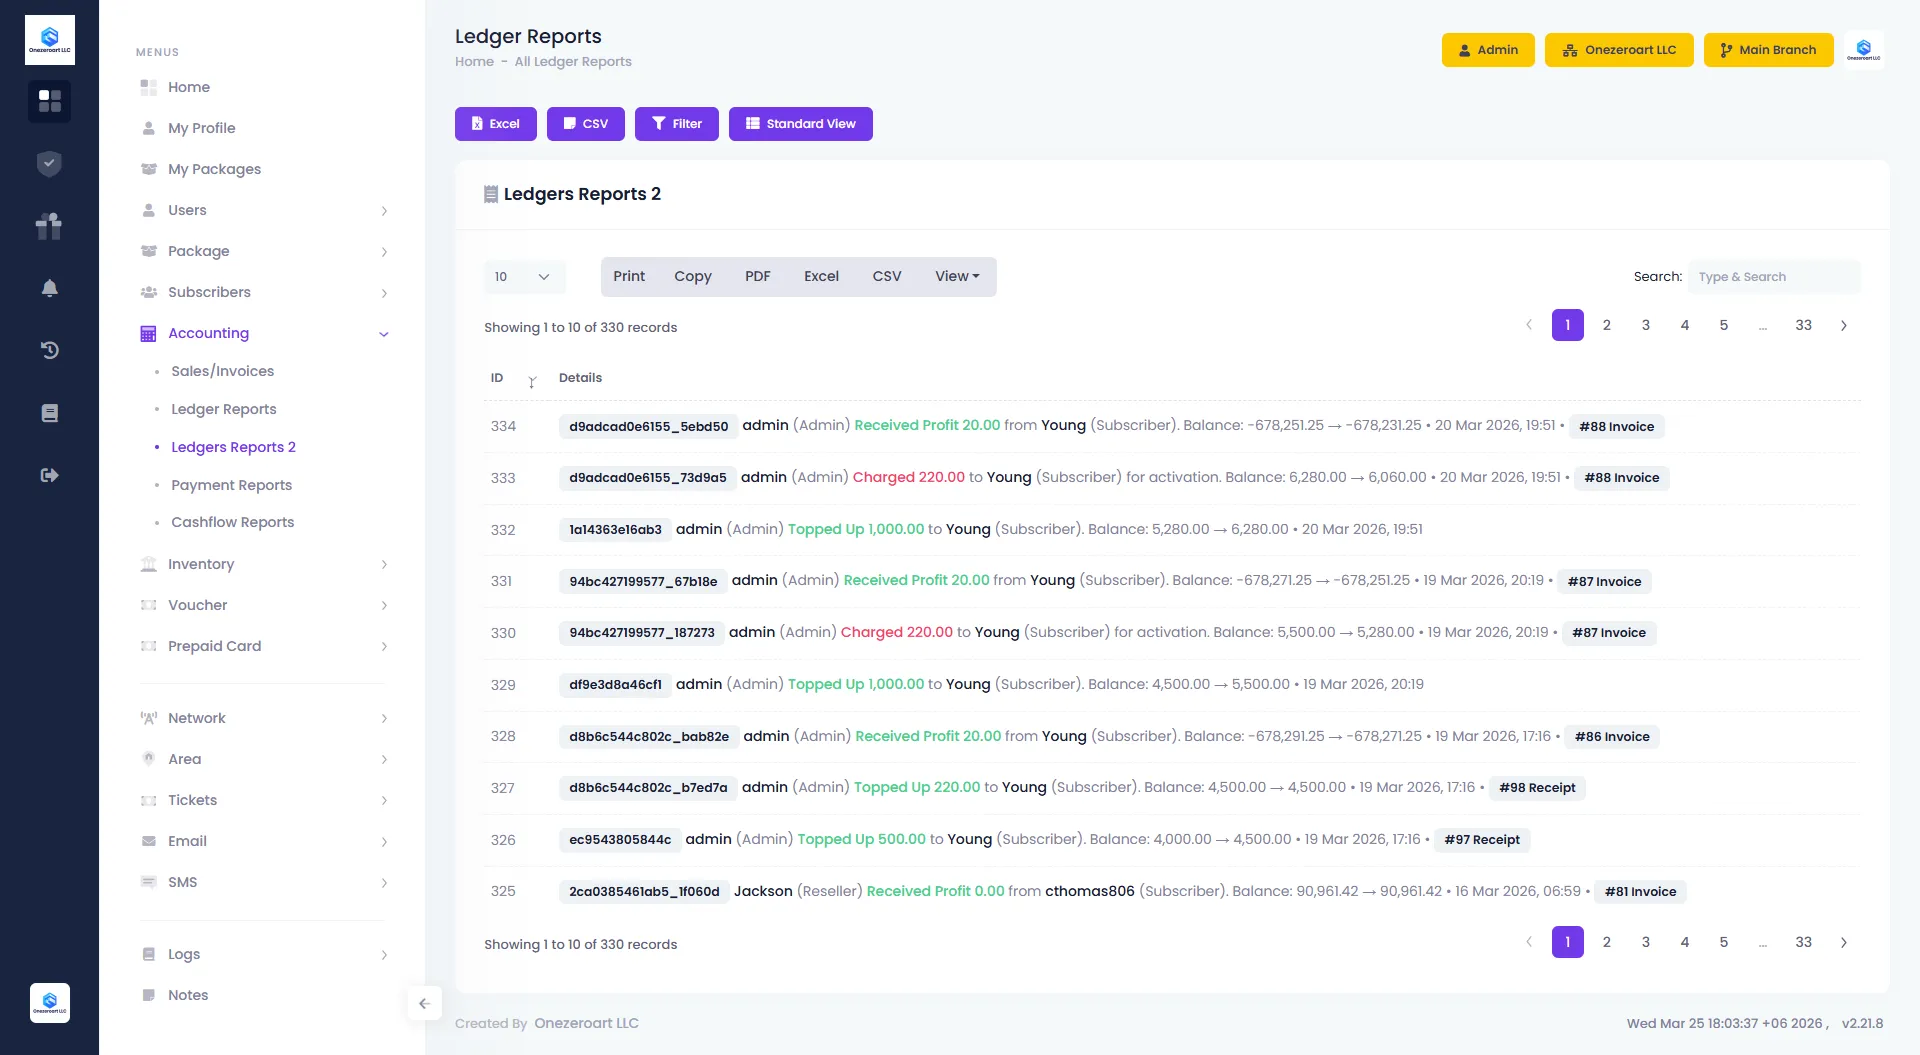This screenshot has width=1920, height=1055.
Task: Open the View dropdown in the table toolbar
Action: pyautogui.click(x=956, y=276)
